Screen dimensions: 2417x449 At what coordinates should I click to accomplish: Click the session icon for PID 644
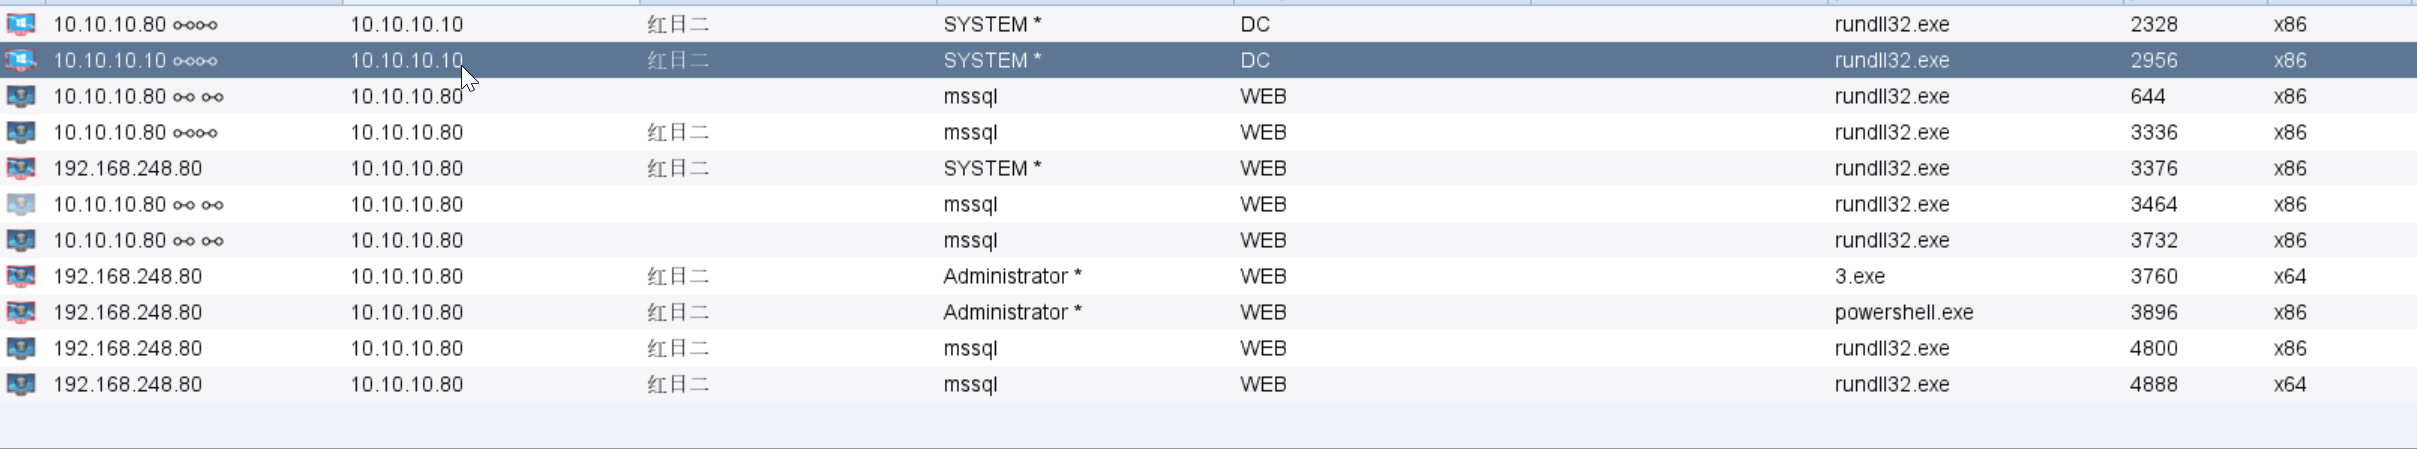click(20, 96)
